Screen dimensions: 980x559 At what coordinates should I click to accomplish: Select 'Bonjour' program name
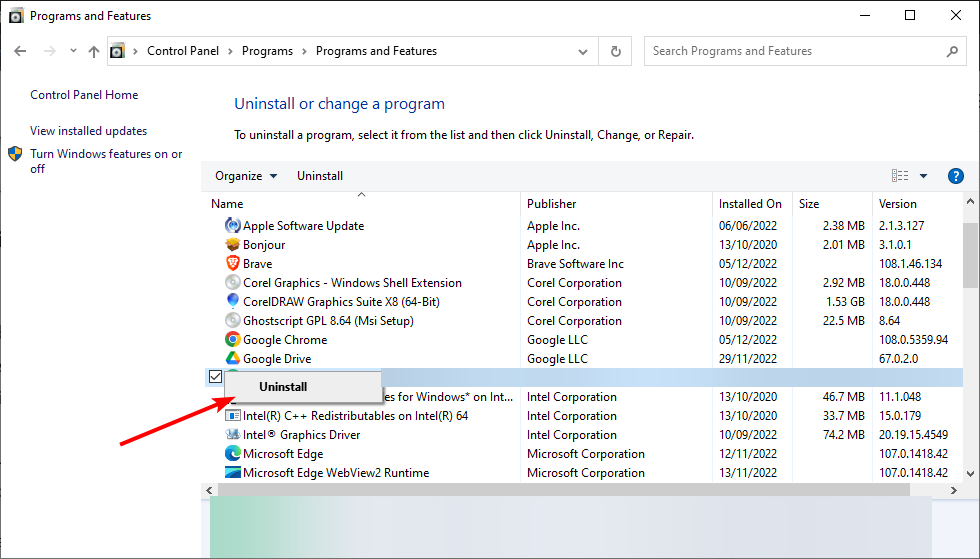tap(264, 244)
